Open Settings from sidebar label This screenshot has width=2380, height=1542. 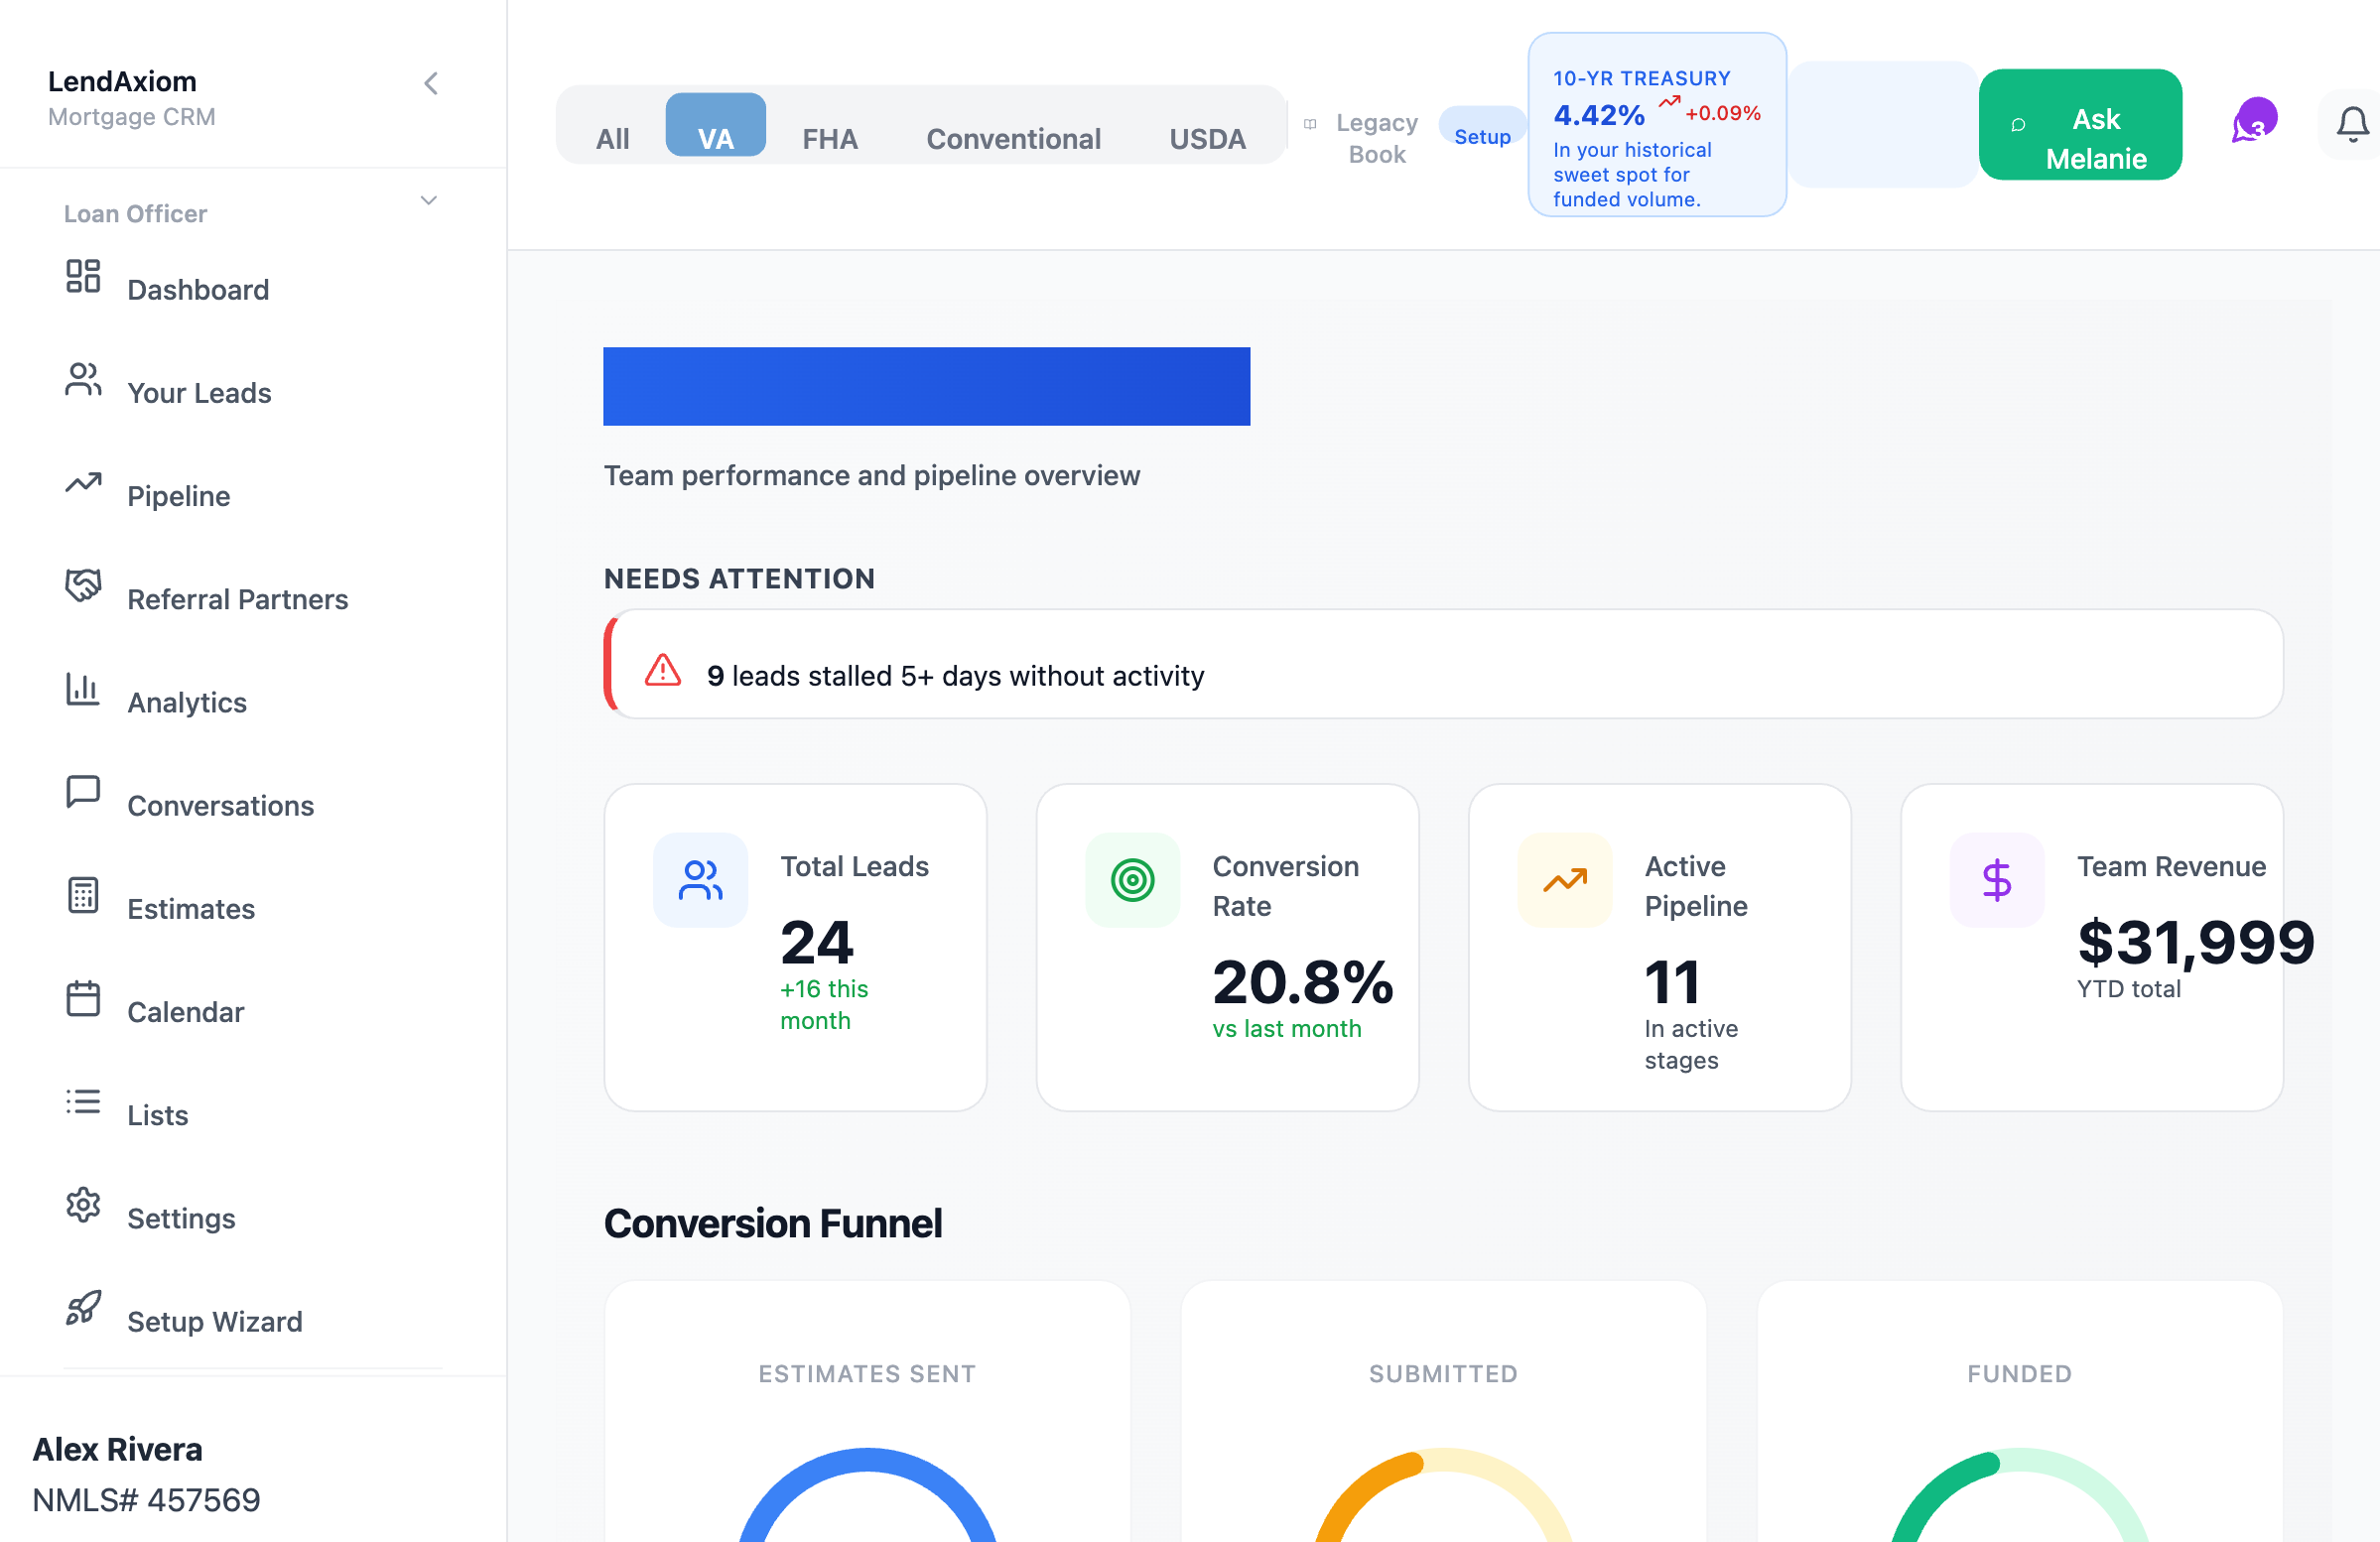[181, 1217]
